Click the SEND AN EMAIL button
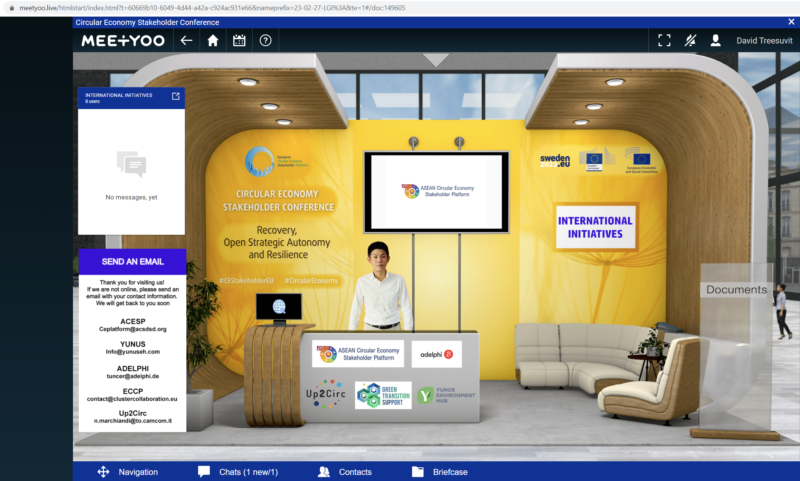 [132, 262]
